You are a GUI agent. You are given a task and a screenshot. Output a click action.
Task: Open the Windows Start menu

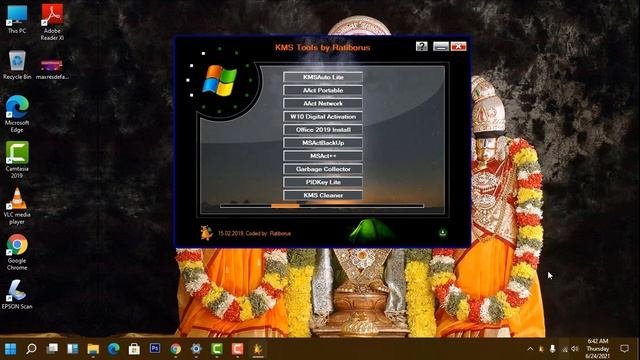point(11,349)
